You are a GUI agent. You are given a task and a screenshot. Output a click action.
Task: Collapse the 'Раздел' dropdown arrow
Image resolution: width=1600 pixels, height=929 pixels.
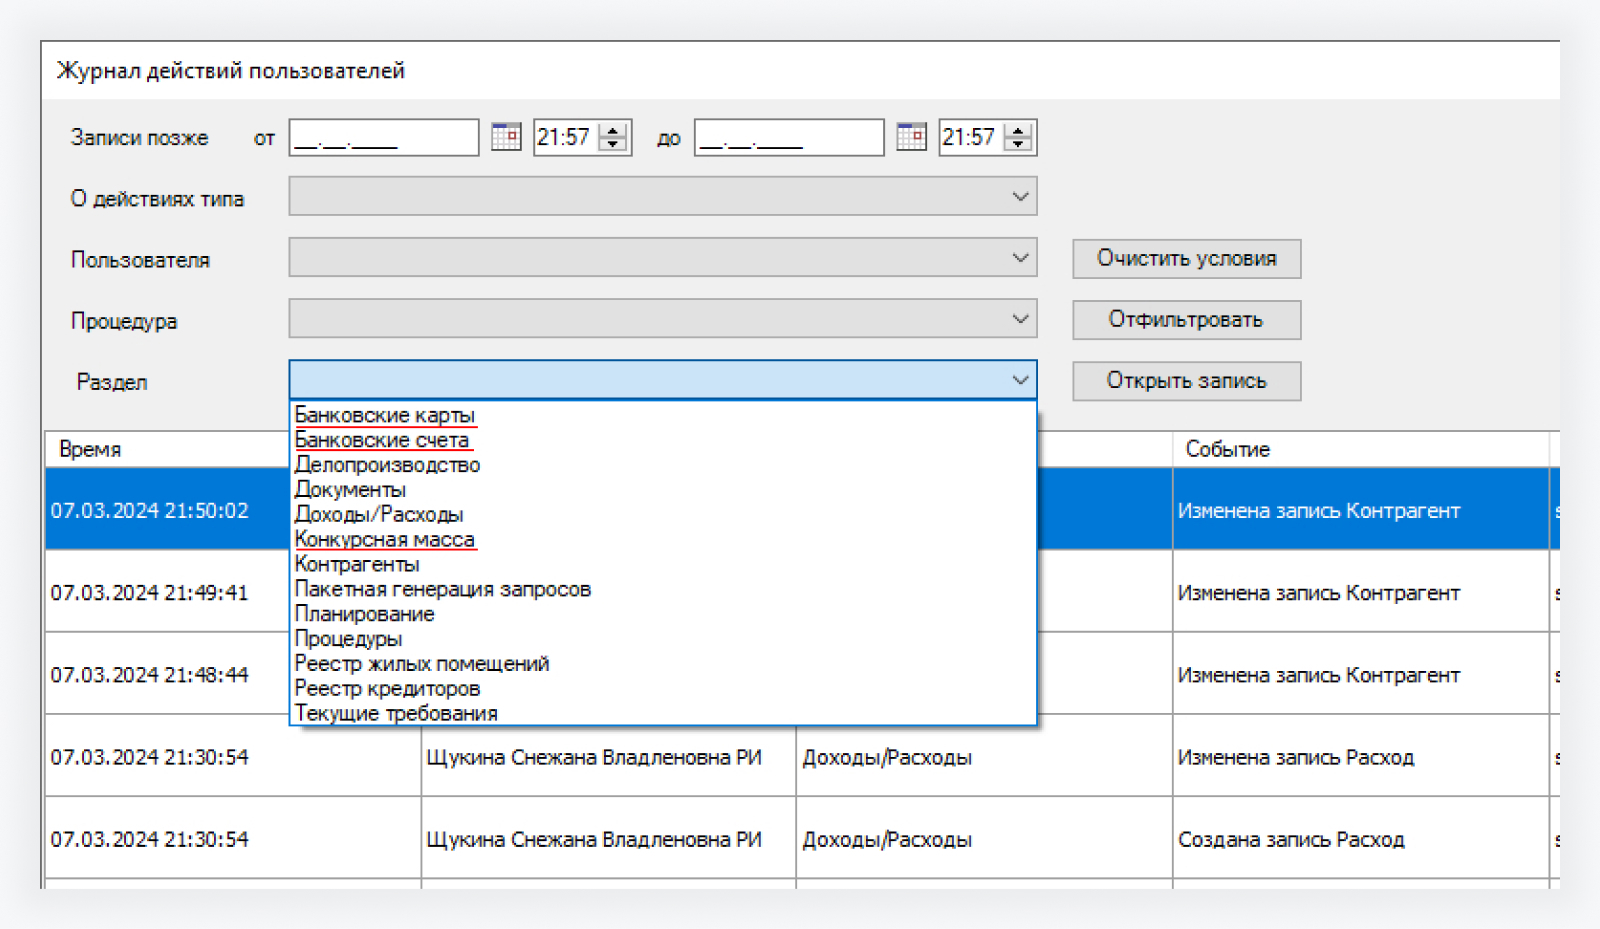tap(1020, 380)
